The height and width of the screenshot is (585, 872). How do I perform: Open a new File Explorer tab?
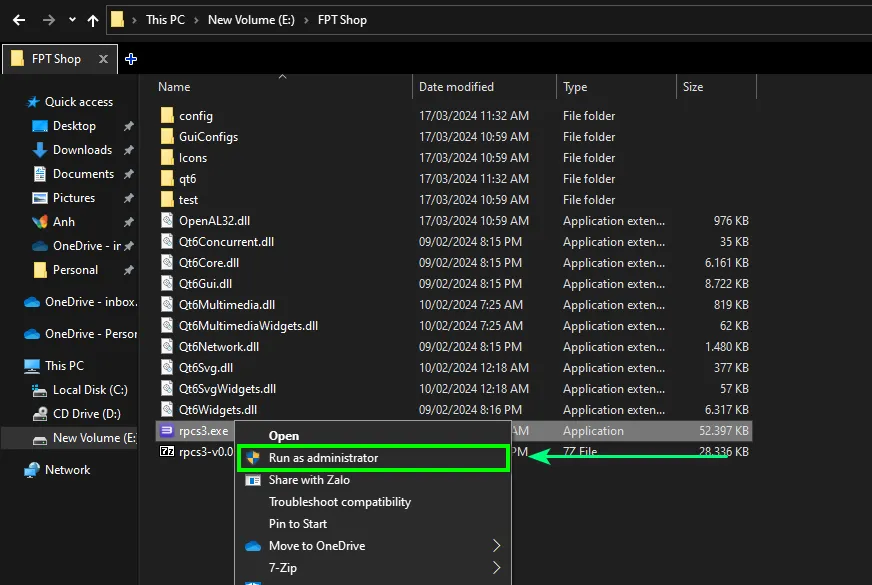[x=130, y=59]
